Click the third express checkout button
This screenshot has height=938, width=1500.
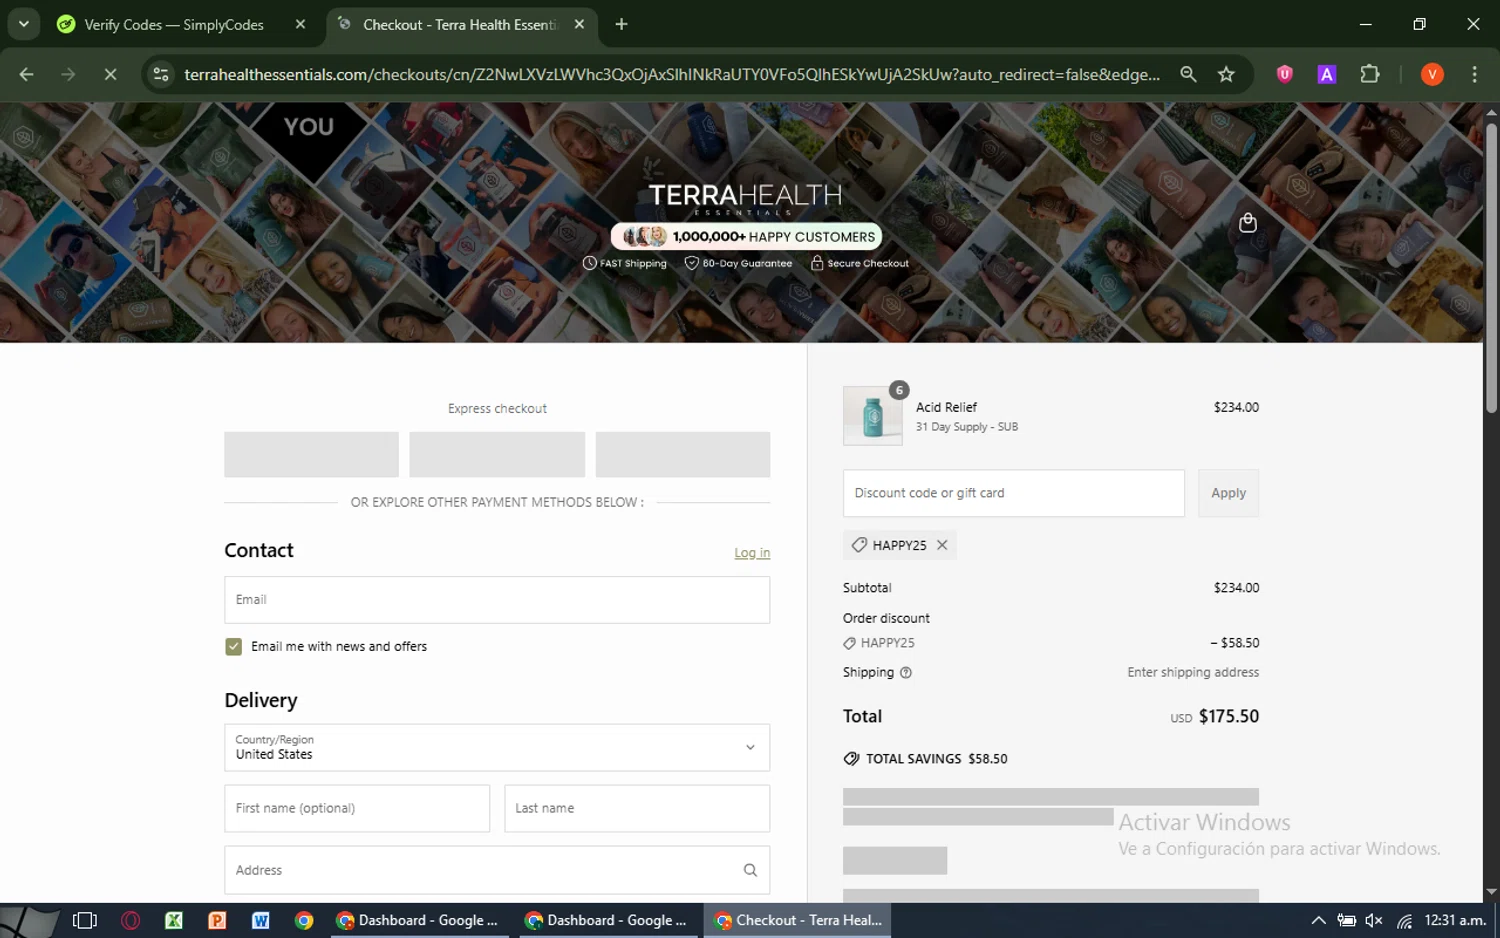tap(683, 454)
